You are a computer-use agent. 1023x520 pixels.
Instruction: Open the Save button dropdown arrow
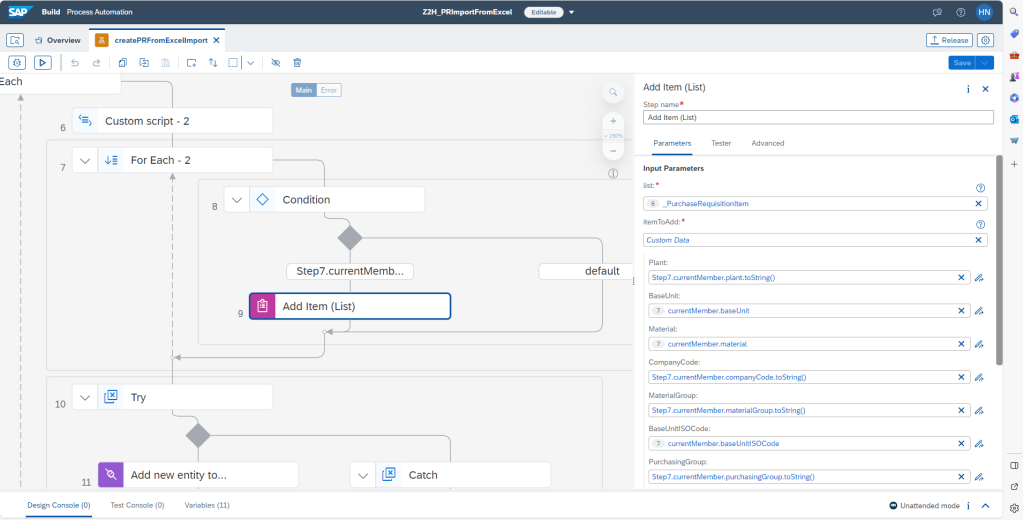[986, 62]
